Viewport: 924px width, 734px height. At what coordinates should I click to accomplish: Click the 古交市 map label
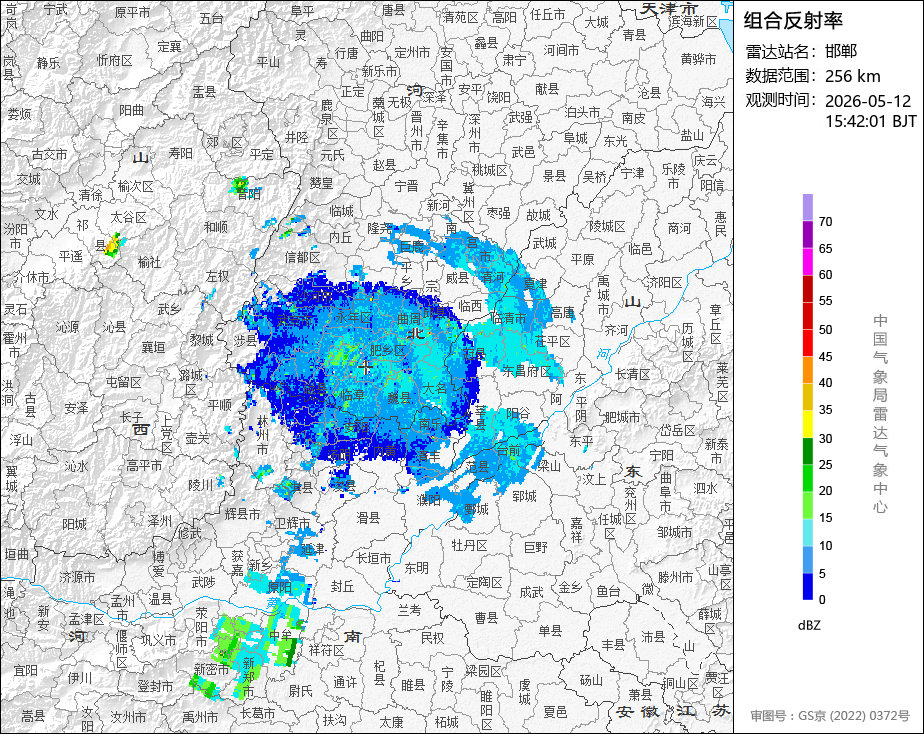pyautogui.click(x=50, y=155)
